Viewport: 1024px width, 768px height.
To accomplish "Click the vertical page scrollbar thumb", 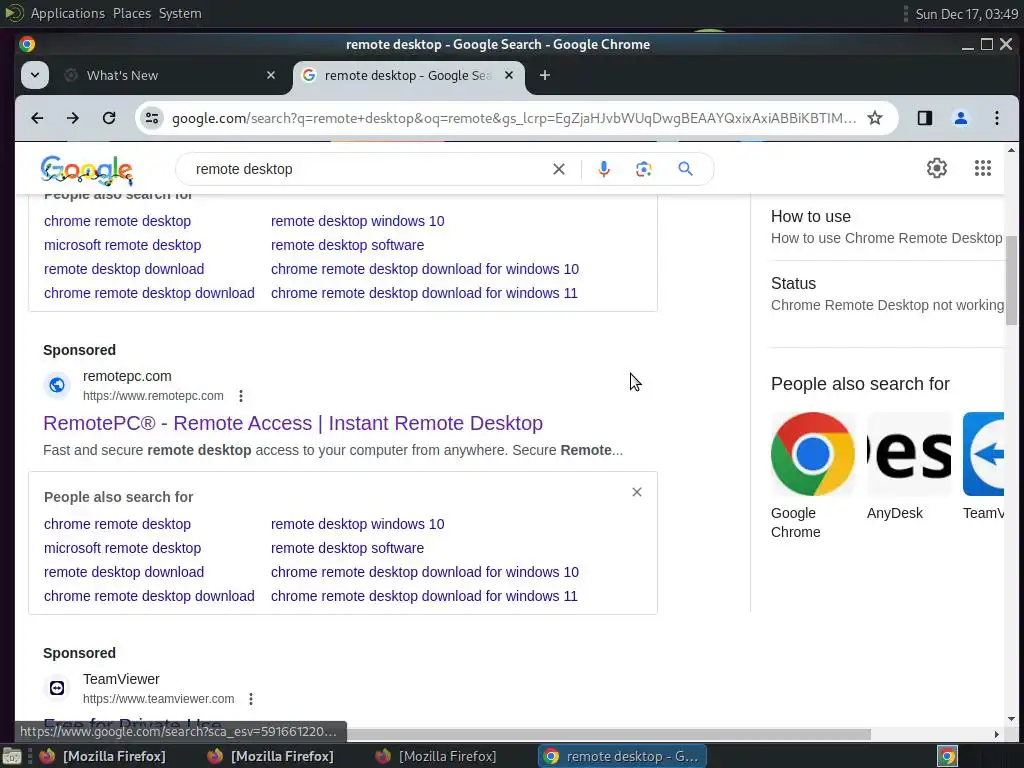I will (1011, 280).
